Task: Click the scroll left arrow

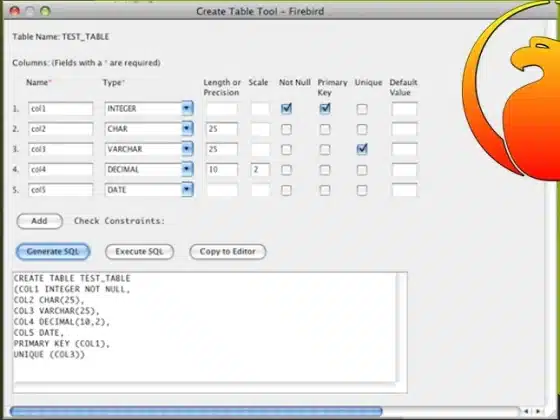Action: coord(526,412)
